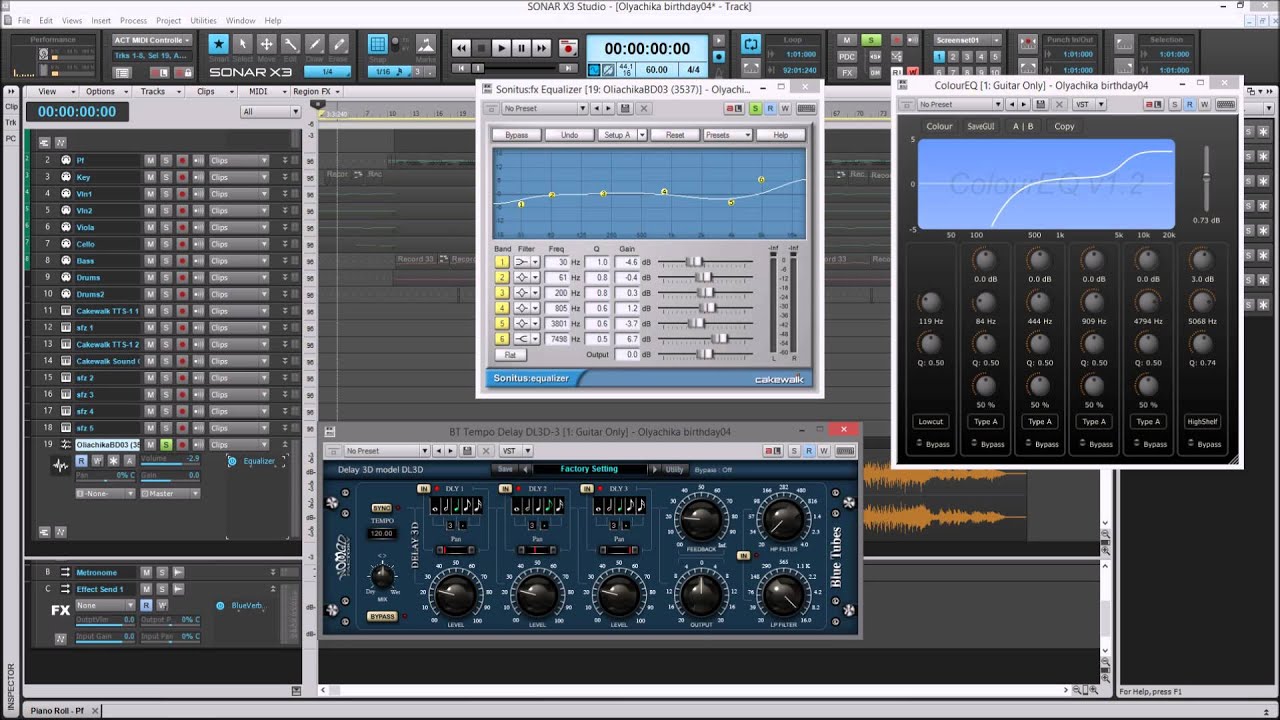Rewind the transport

[461, 47]
